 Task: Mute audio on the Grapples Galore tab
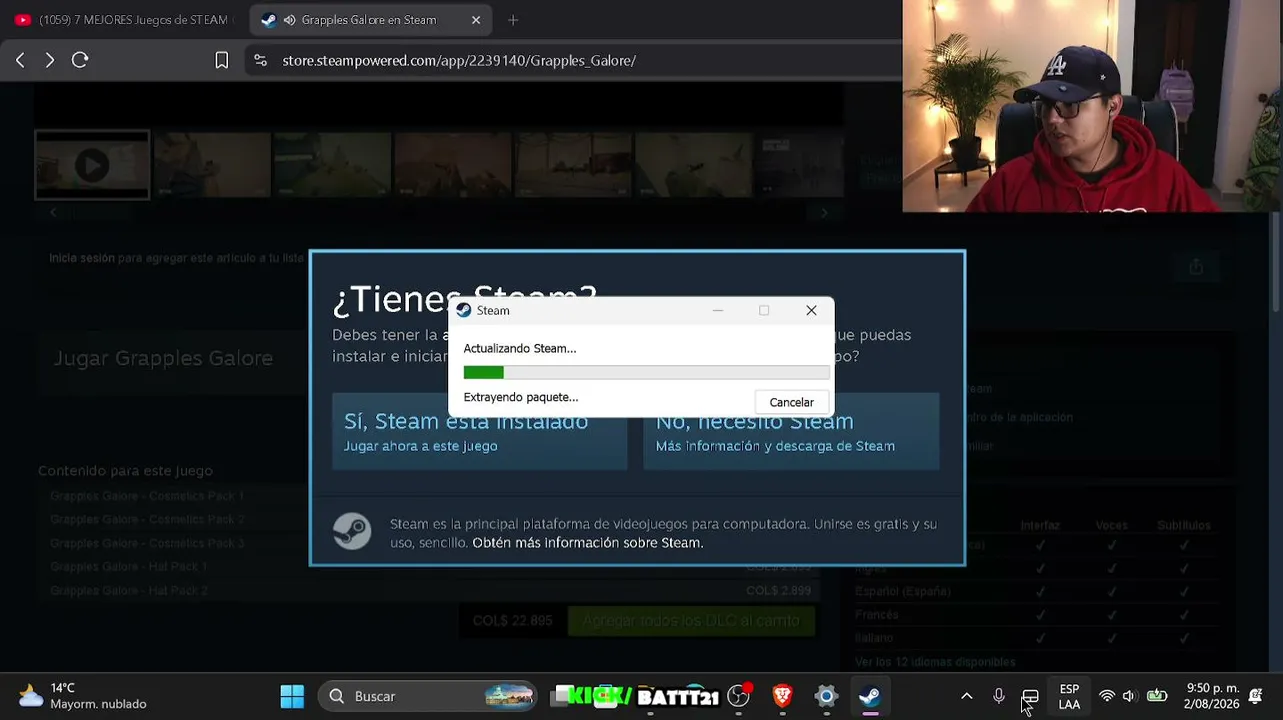pyautogui.click(x=289, y=20)
